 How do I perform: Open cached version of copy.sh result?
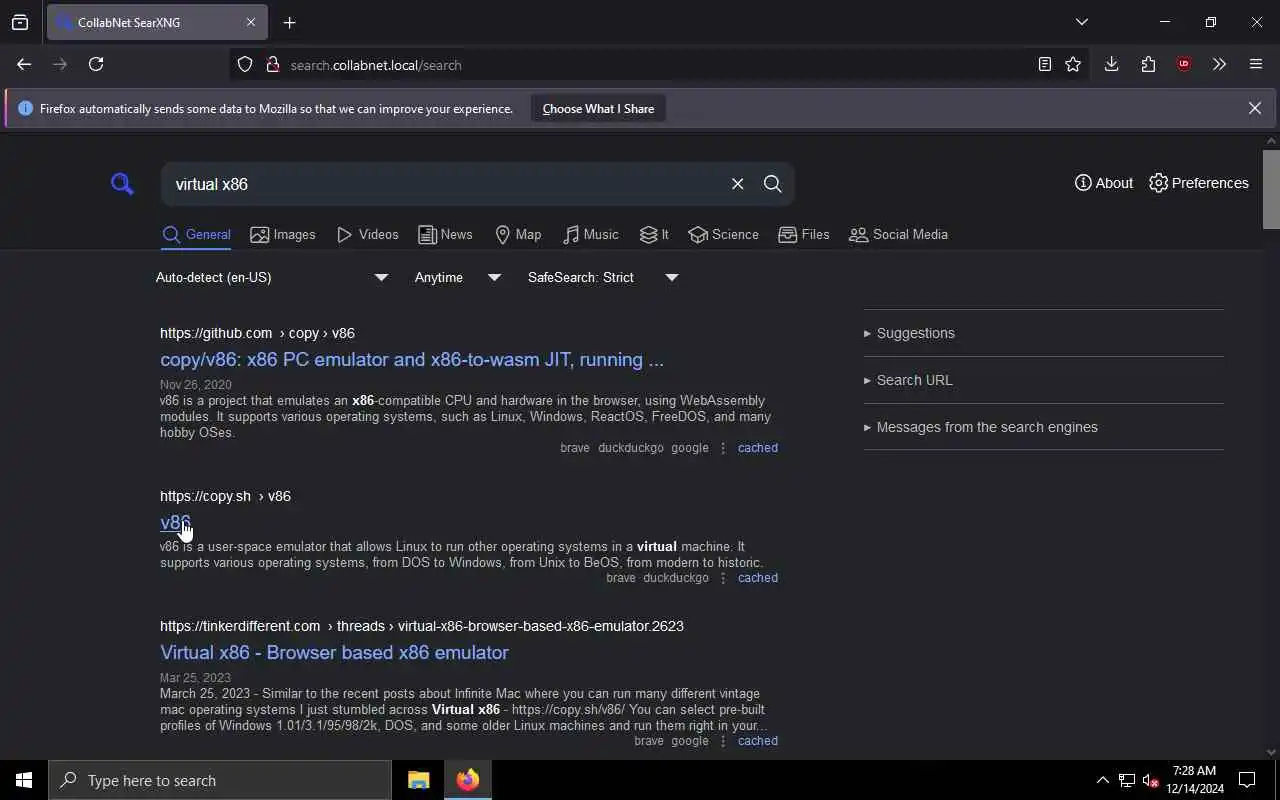pos(757,578)
